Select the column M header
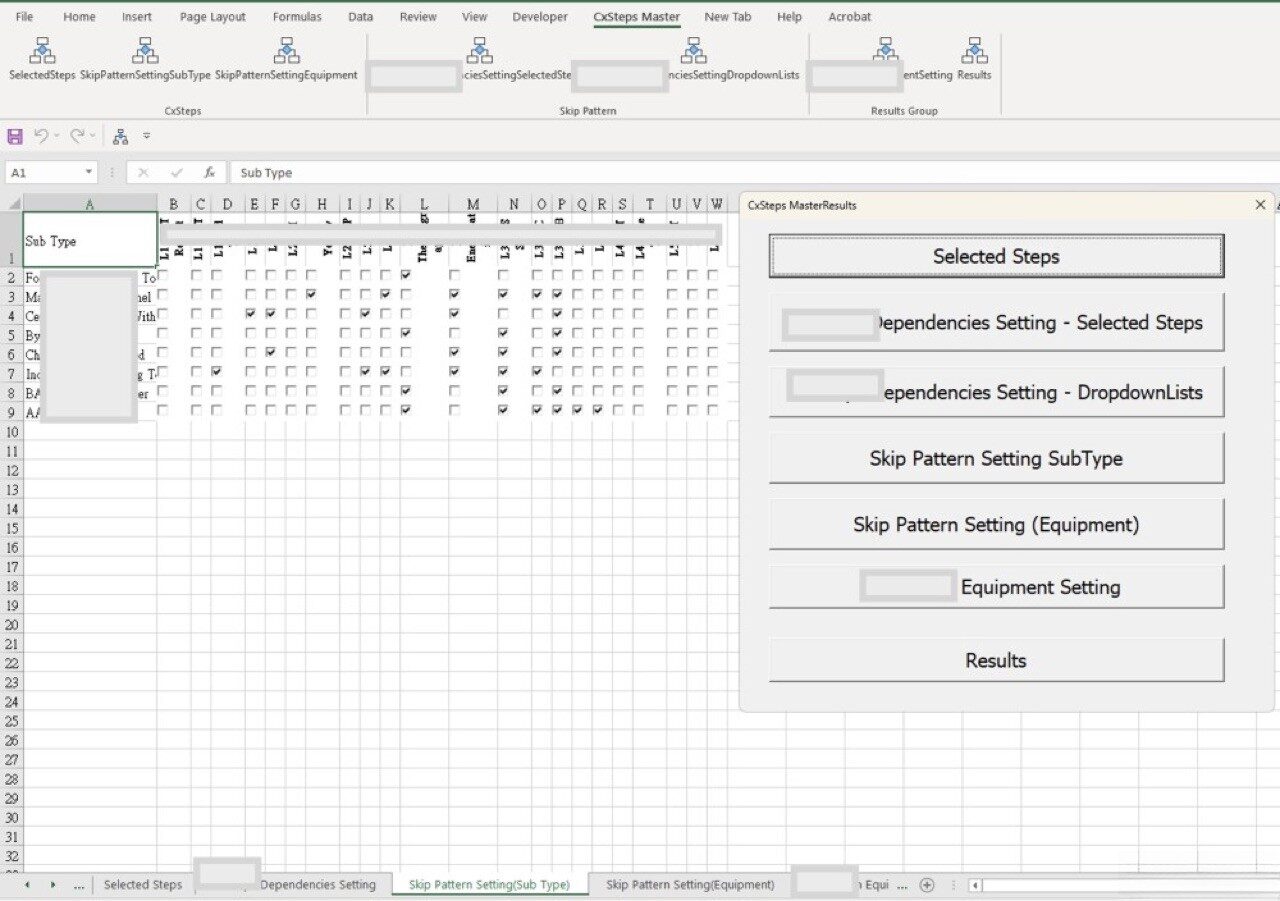Screen dimensions: 1280x901 coord(473,204)
